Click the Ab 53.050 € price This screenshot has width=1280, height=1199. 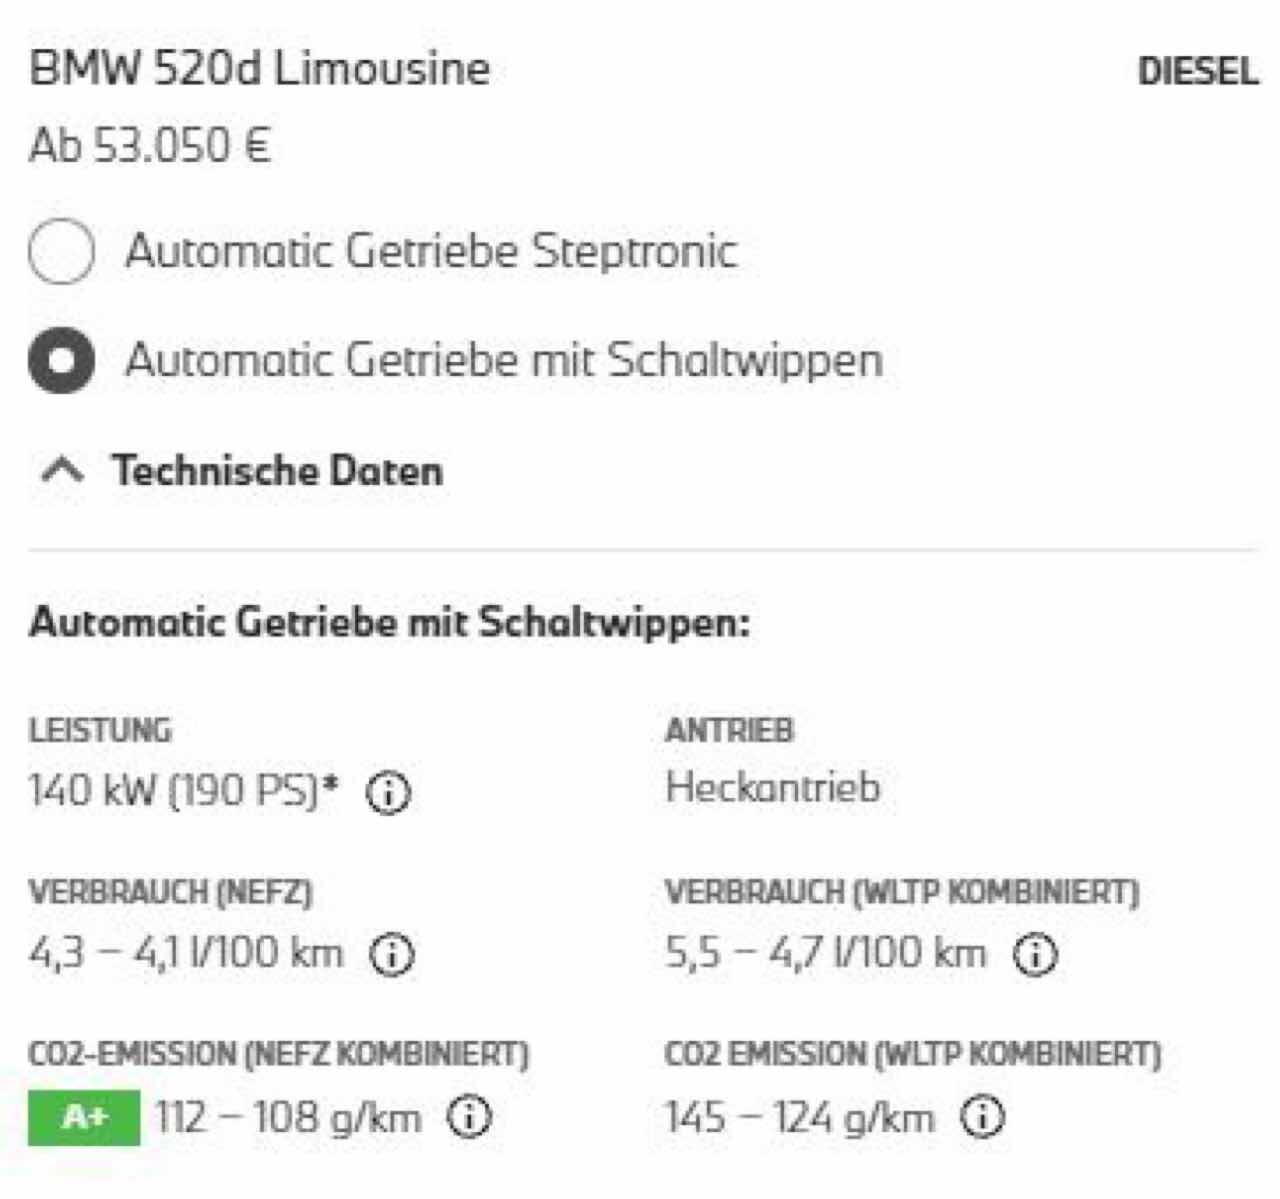tap(150, 146)
